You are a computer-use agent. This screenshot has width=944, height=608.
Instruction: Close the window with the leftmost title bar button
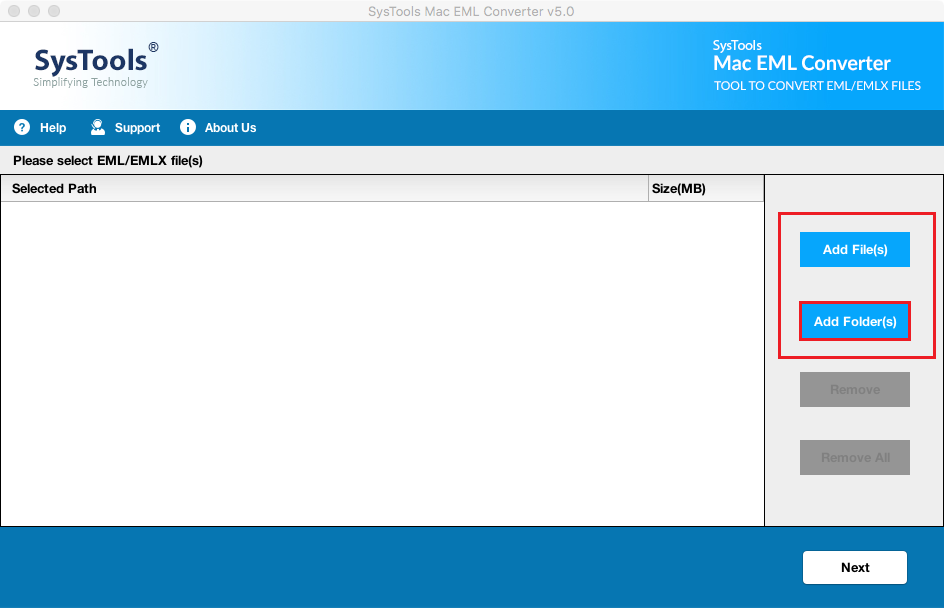coord(14,11)
